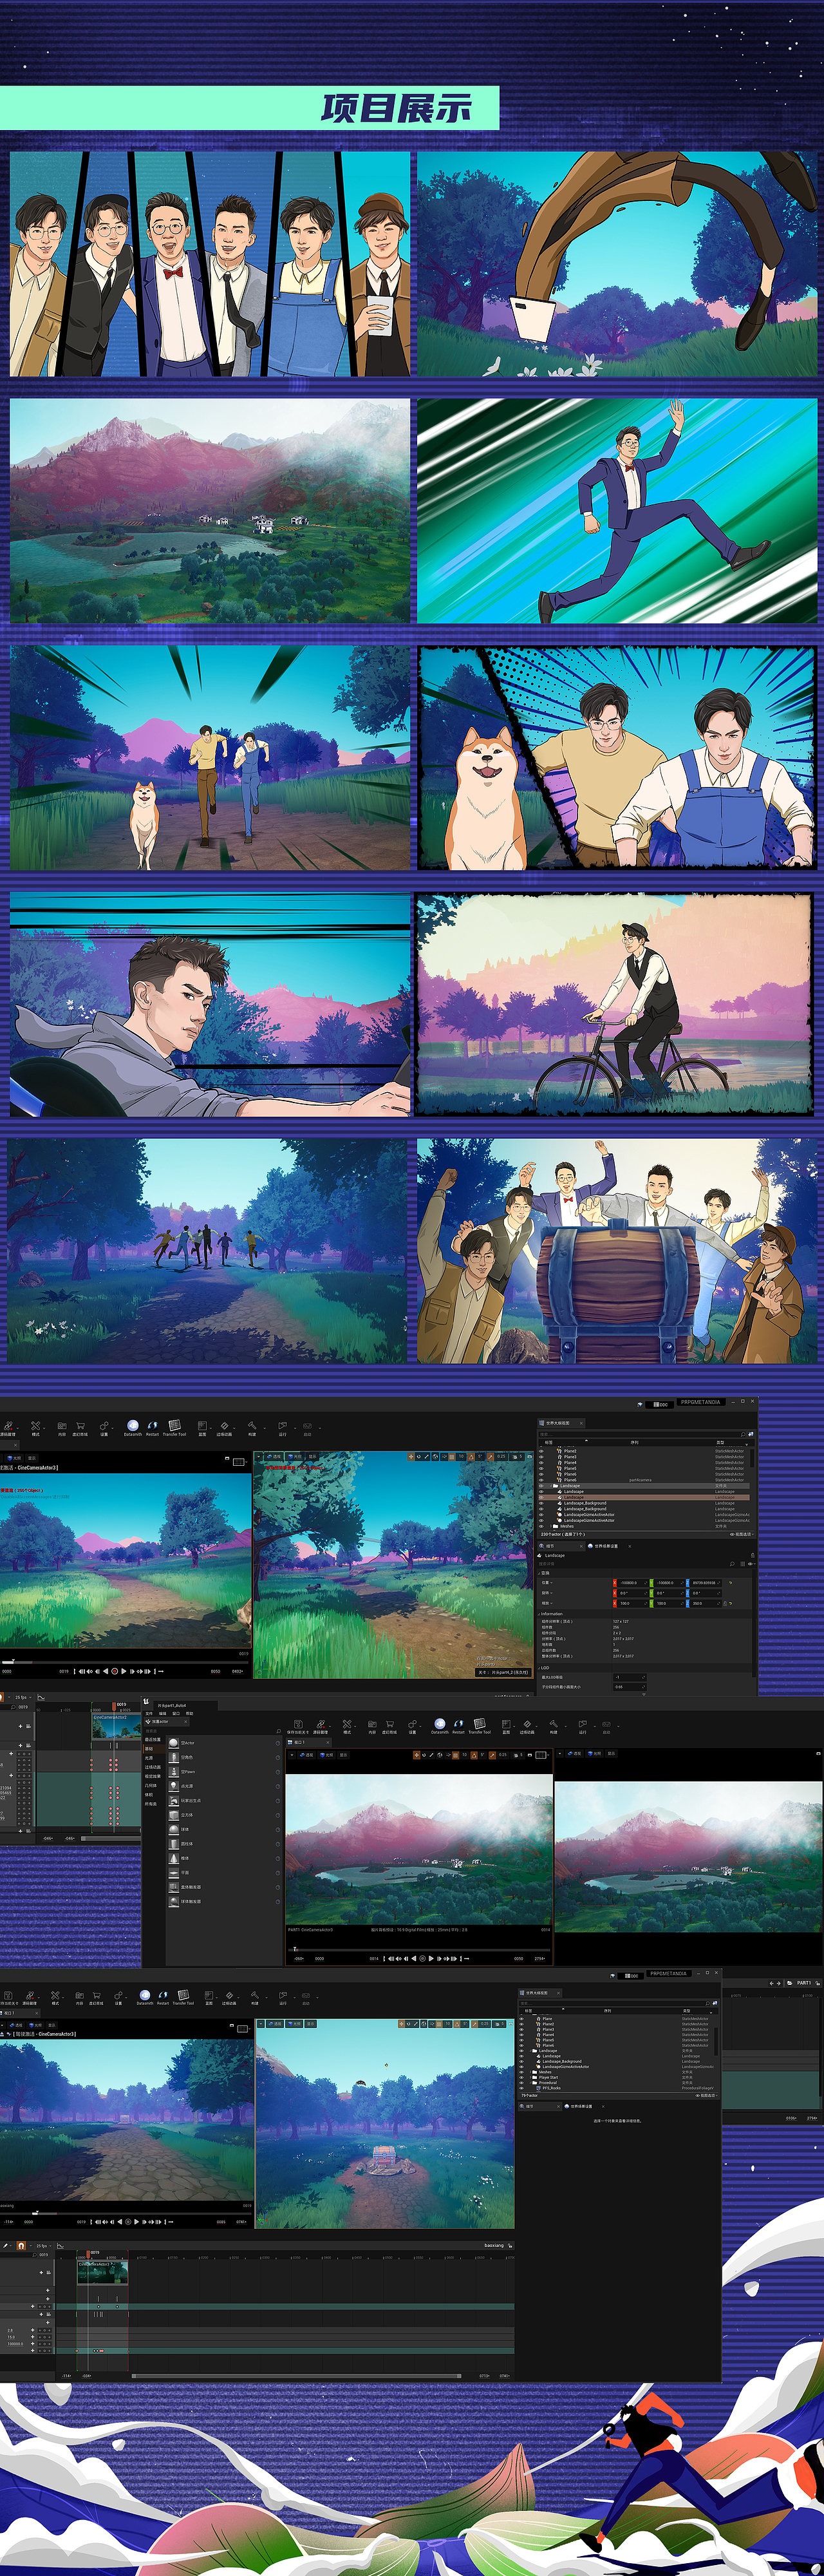The height and width of the screenshot is (2576, 824).
Task: Choose 几何体 category in middle place panel
Action: point(151,1786)
